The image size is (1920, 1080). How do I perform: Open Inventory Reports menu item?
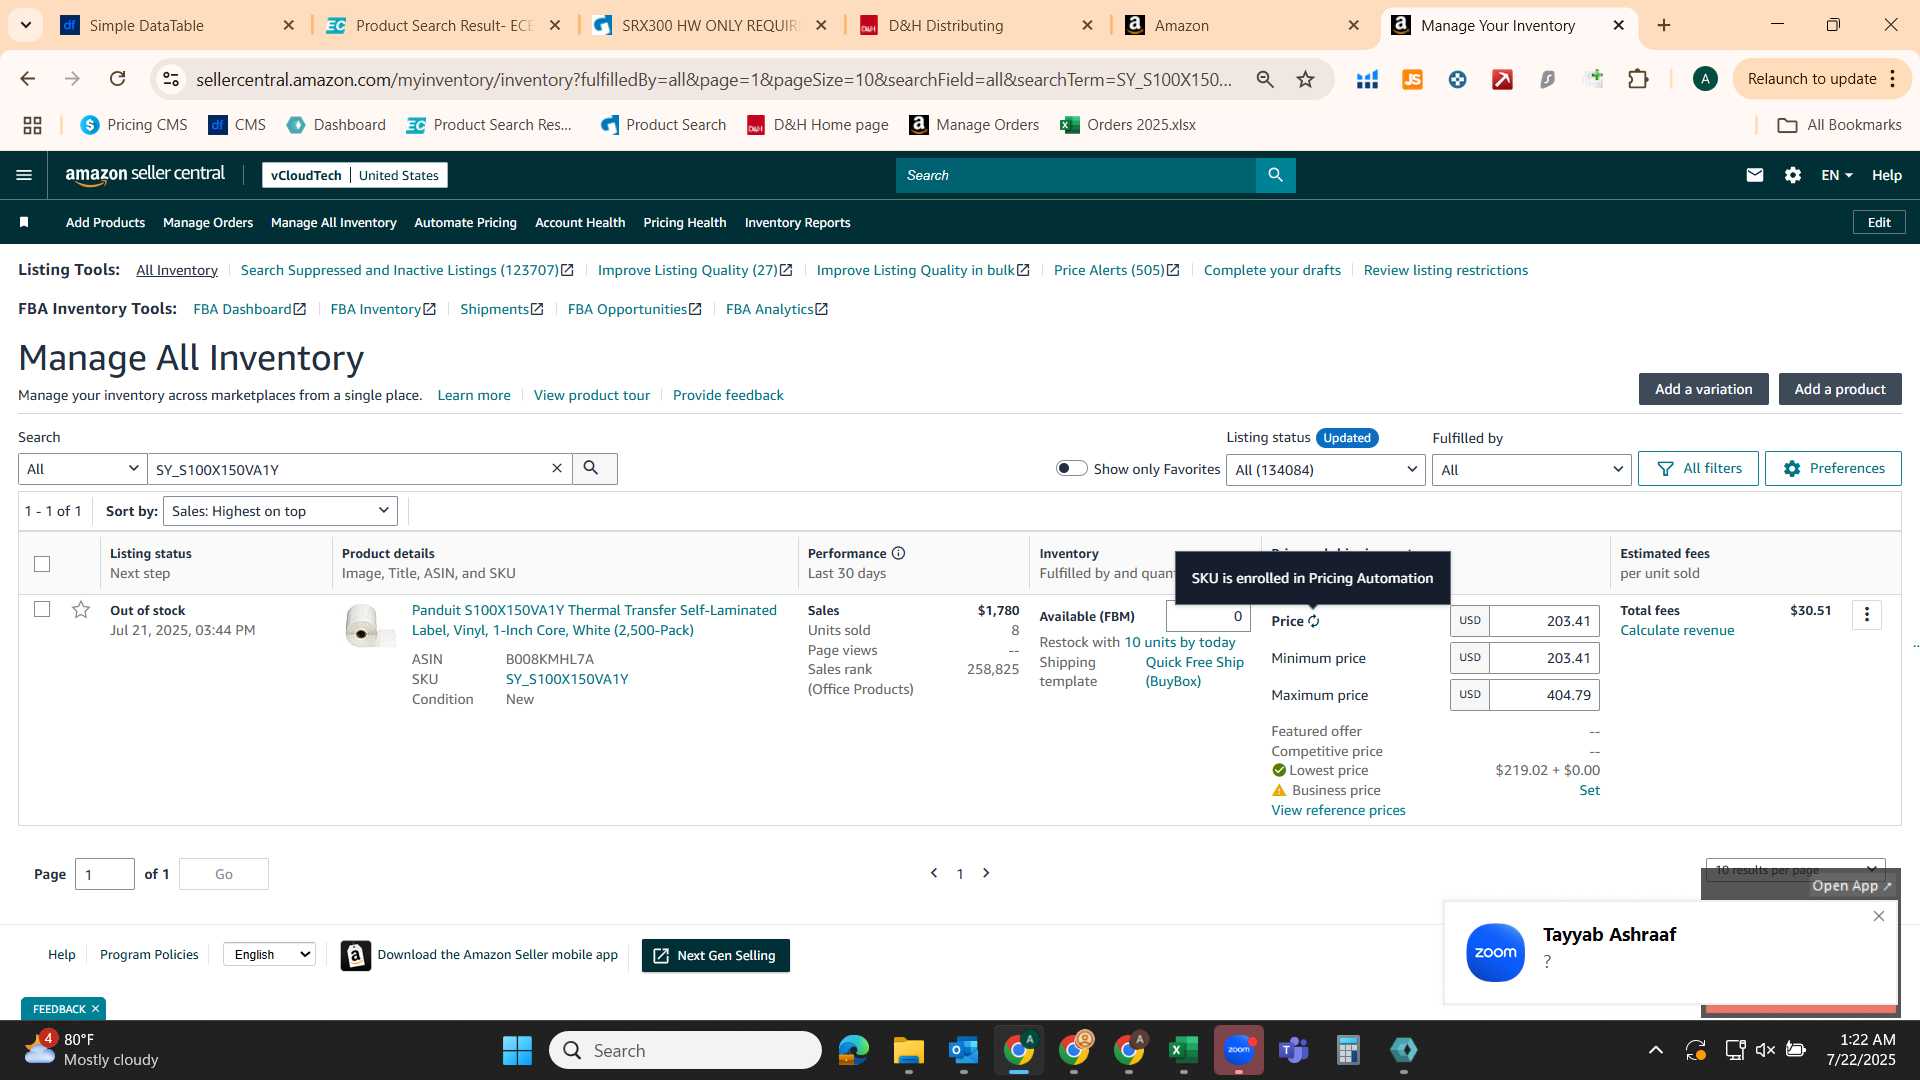pos(797,222)
